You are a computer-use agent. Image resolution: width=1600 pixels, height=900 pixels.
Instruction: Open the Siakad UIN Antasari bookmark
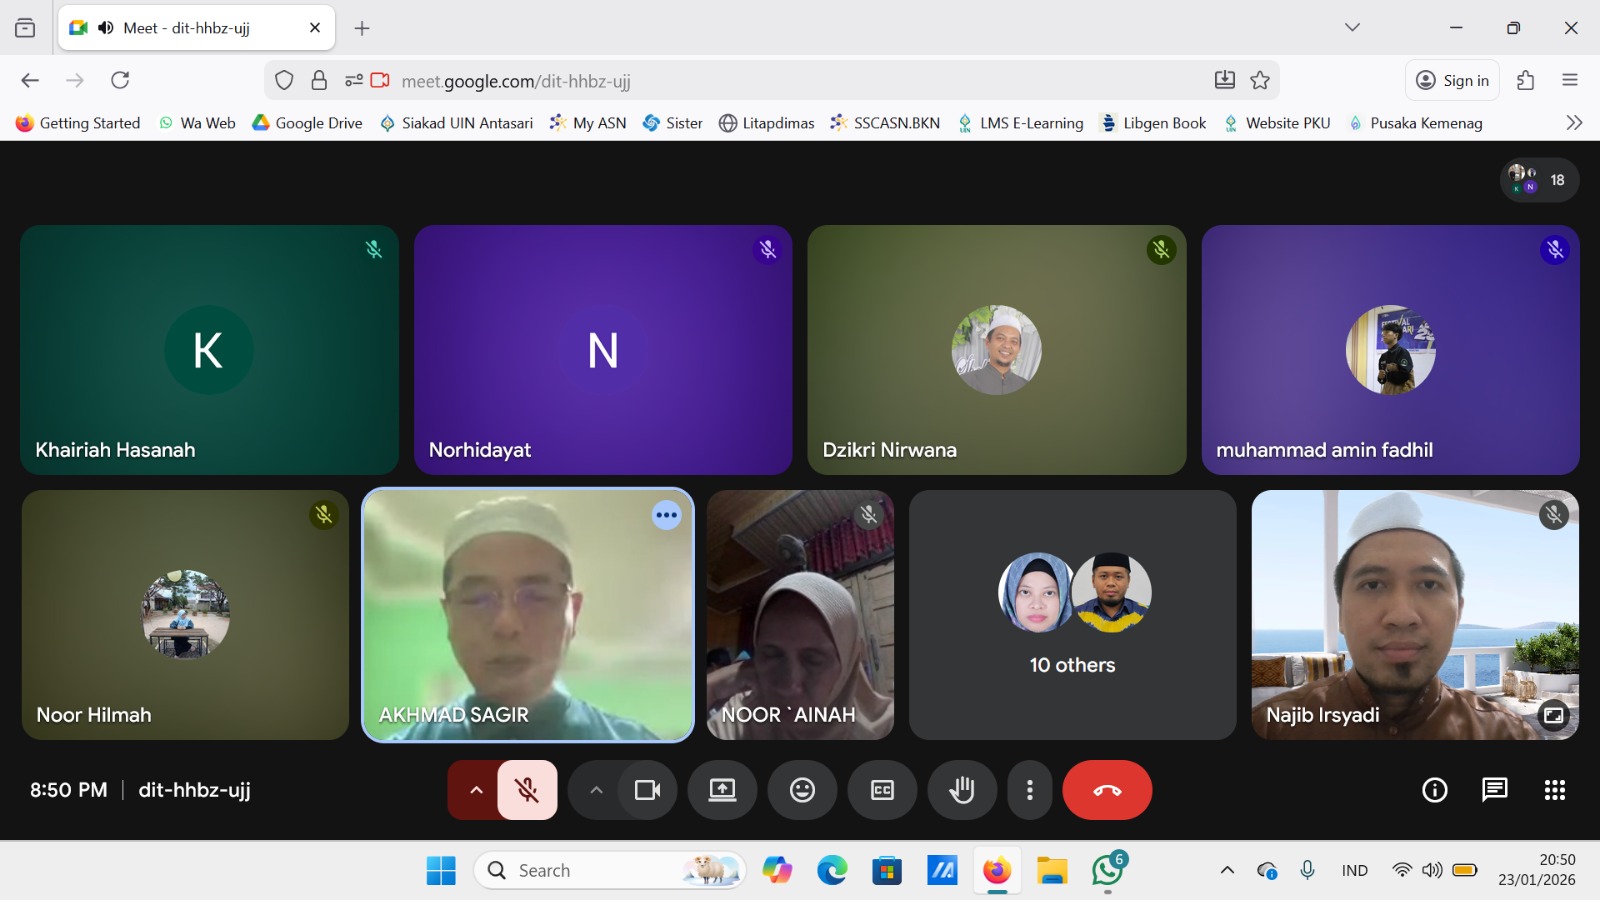(x=456, y=123)
